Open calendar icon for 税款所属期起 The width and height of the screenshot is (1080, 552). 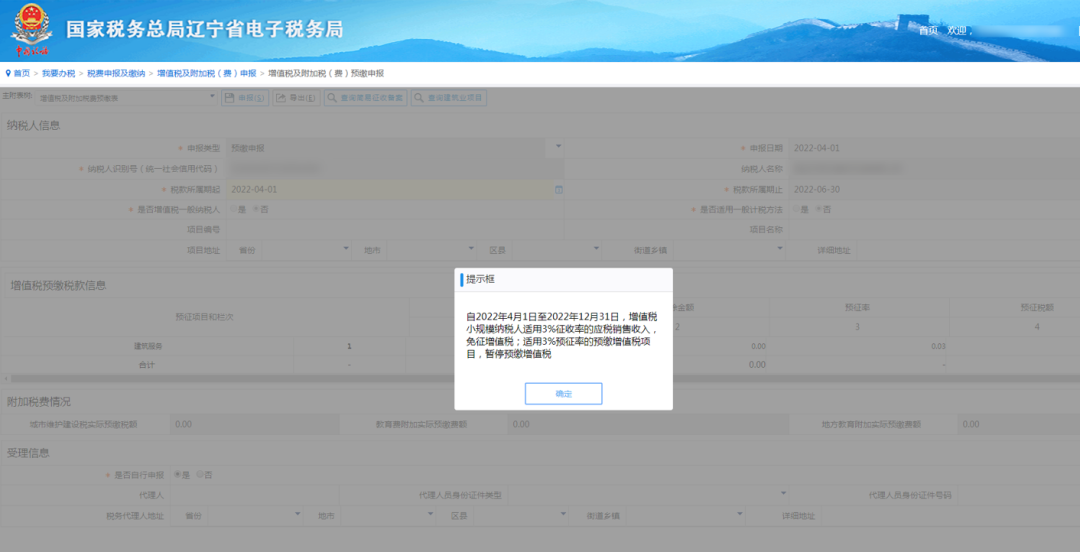click(559, 190)
